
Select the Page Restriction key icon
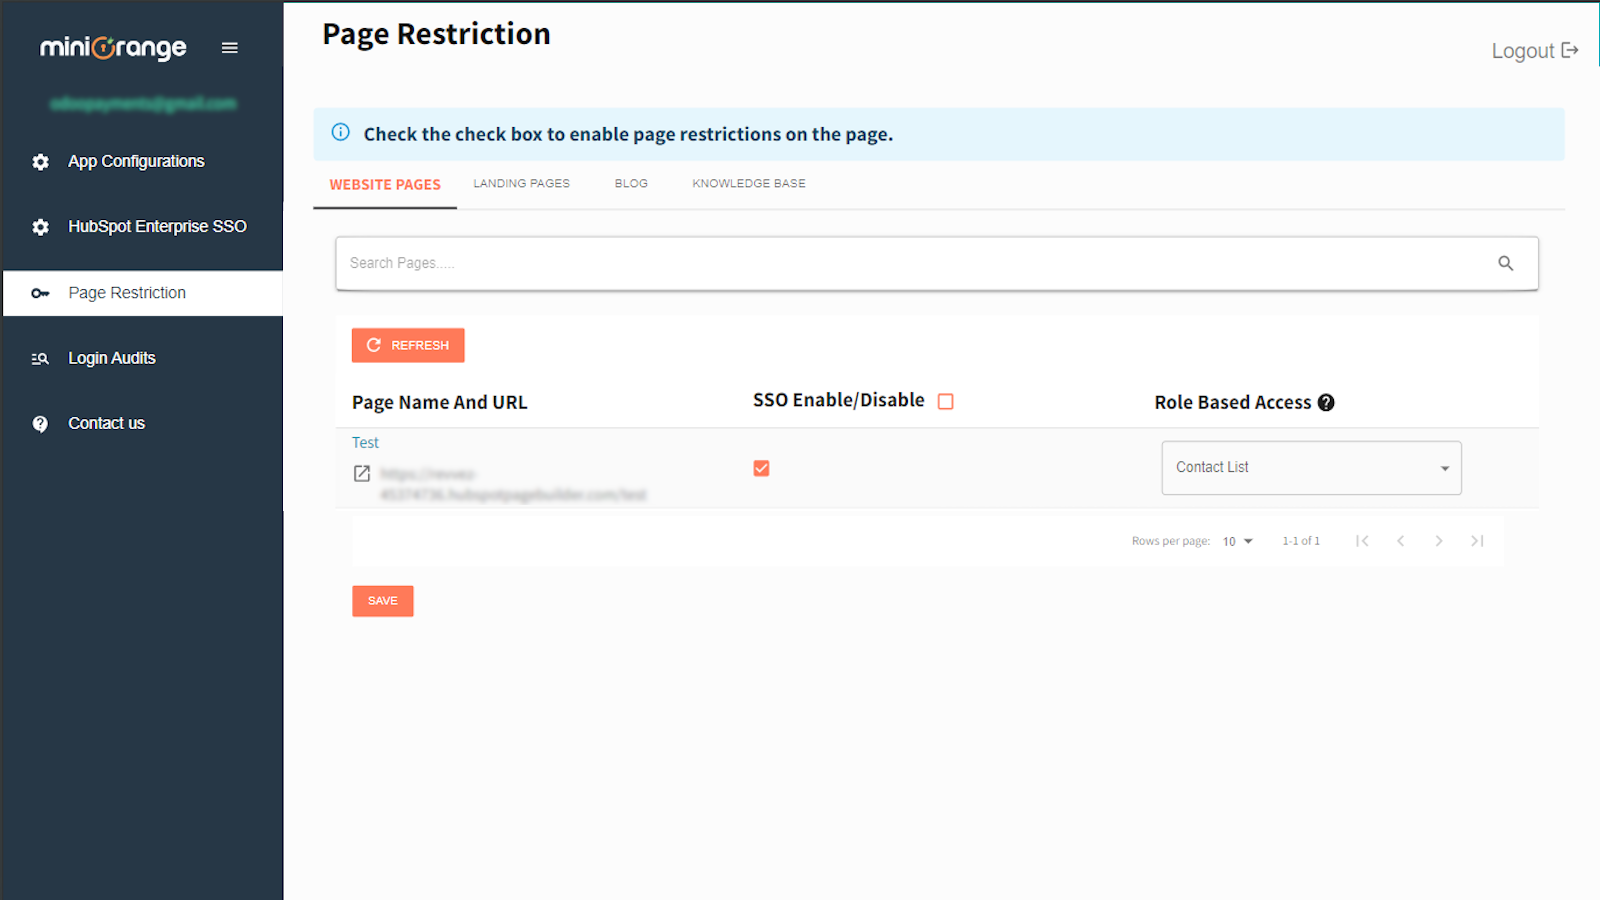pyautogui.click(x=39, y=292)
